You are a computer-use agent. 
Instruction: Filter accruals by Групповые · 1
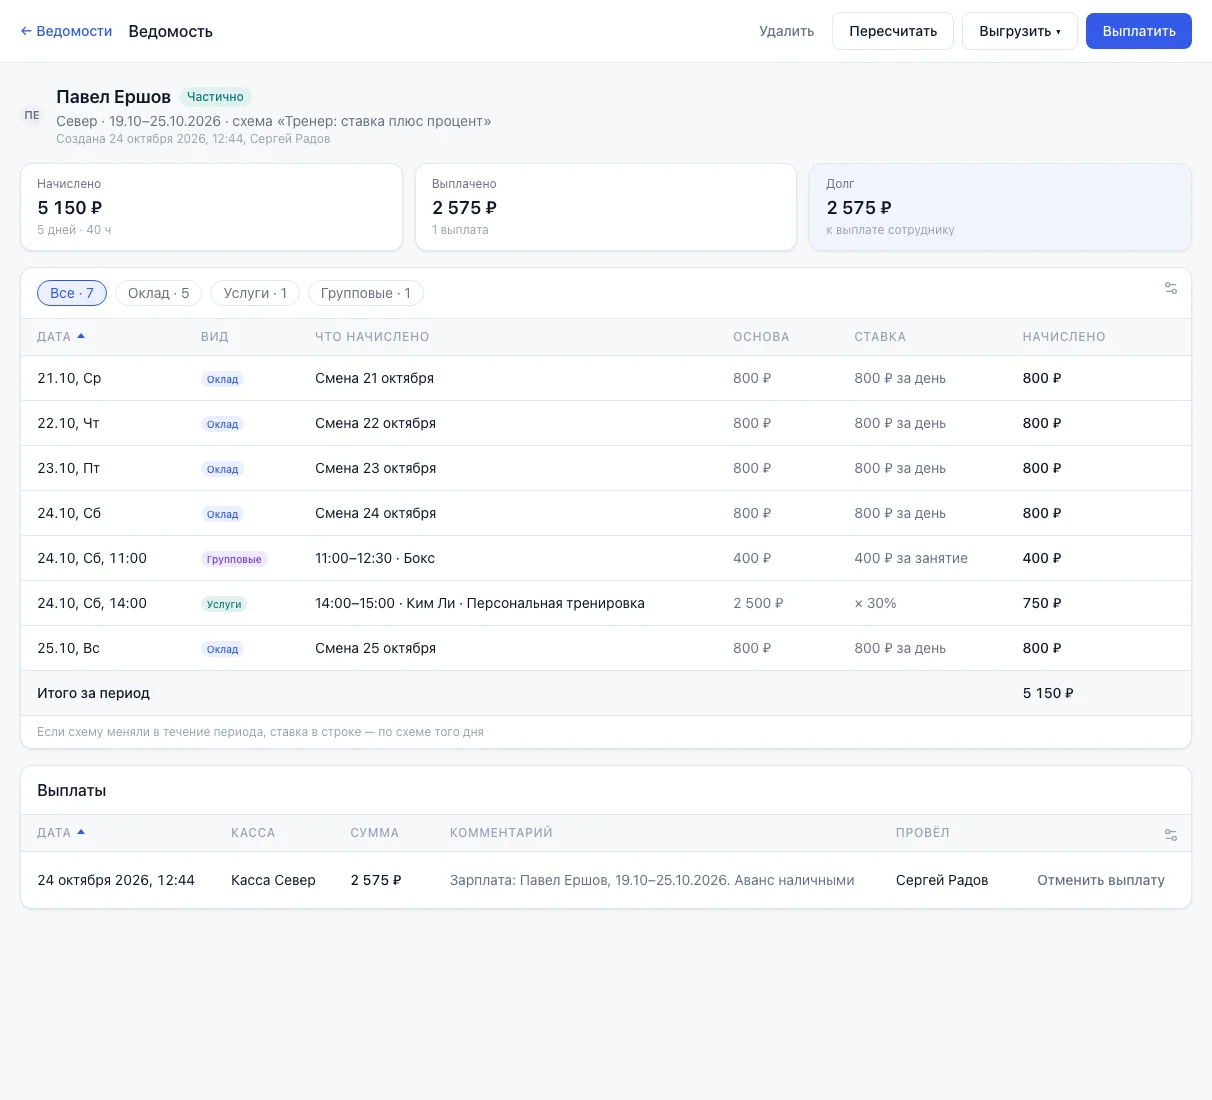coord(366,293)
